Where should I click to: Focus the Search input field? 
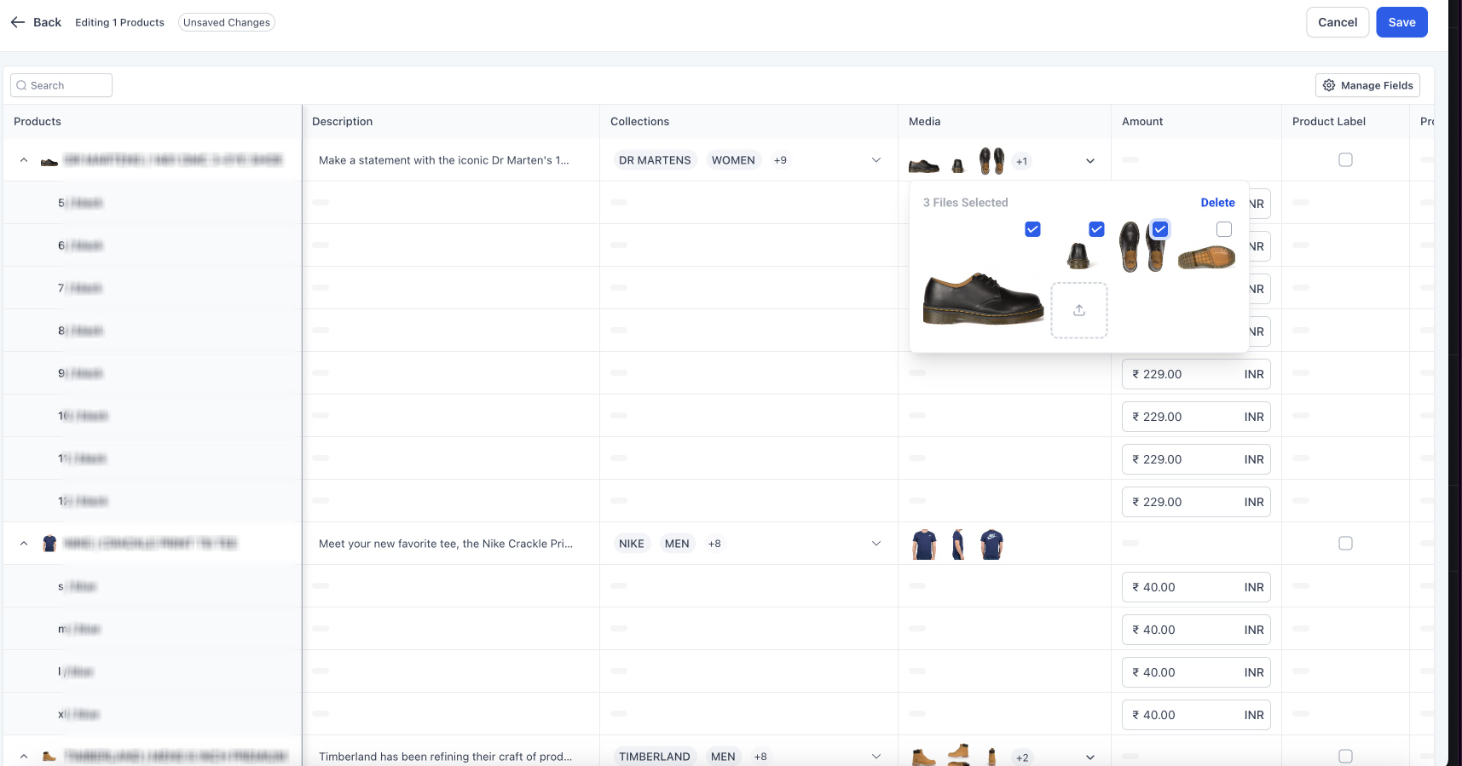coord(61,86)
